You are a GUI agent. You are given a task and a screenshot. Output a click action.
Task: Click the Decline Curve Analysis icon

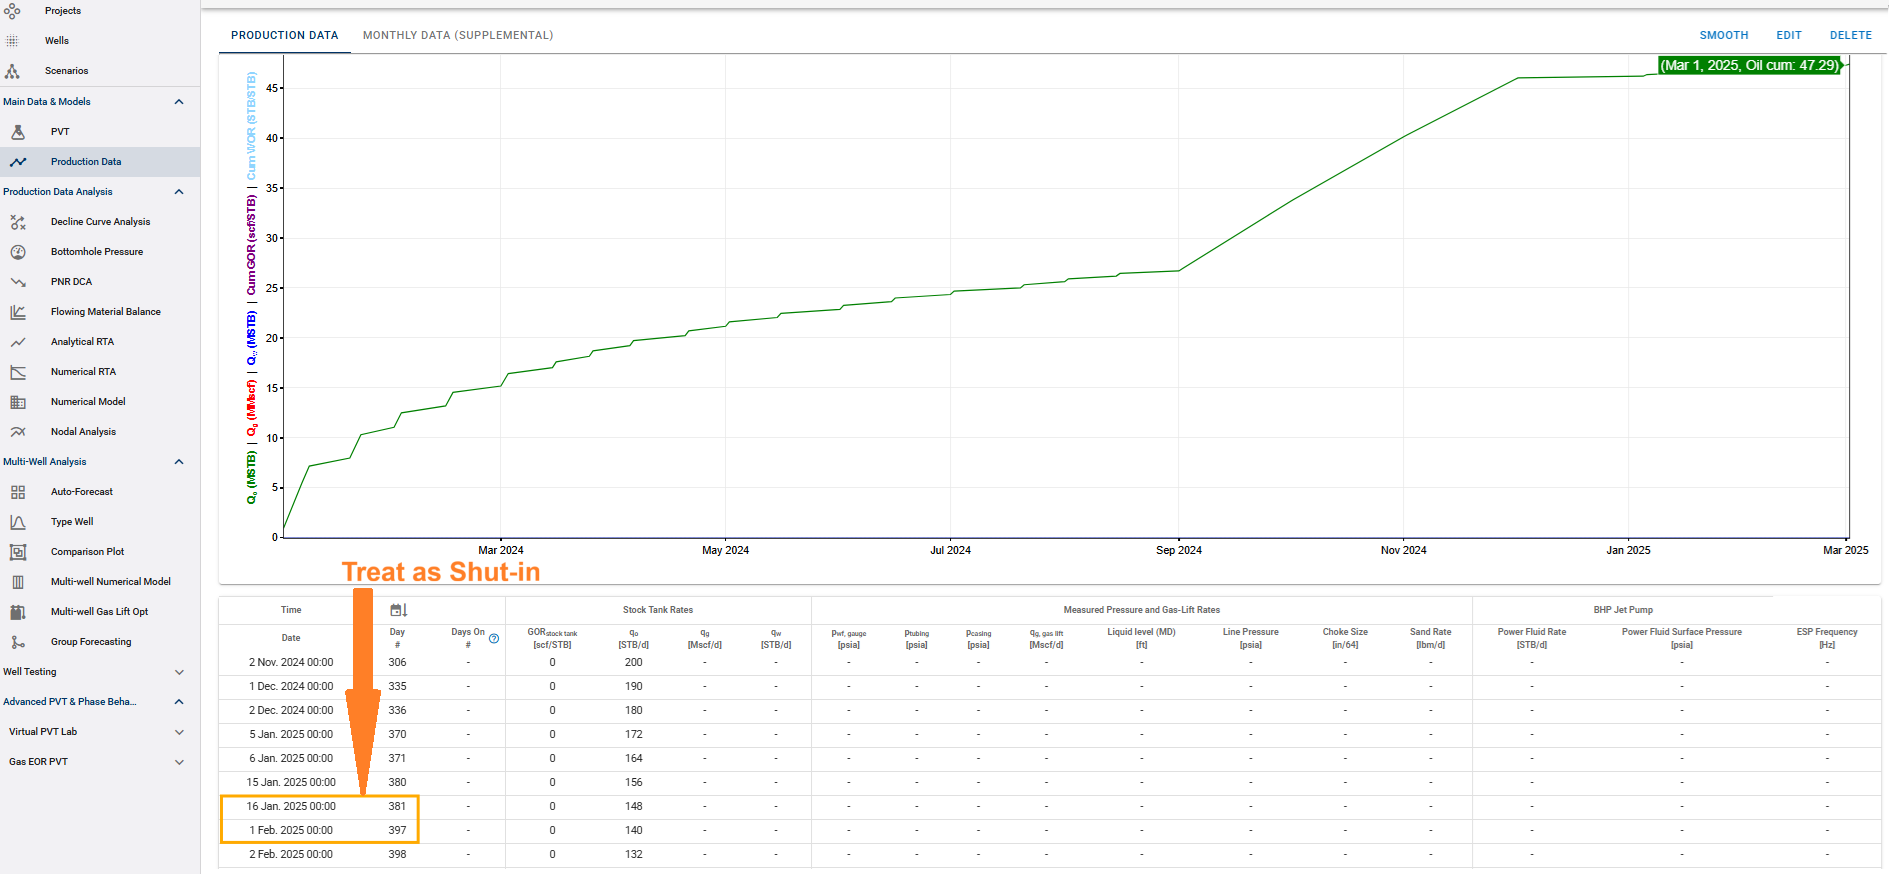(18, 222)
